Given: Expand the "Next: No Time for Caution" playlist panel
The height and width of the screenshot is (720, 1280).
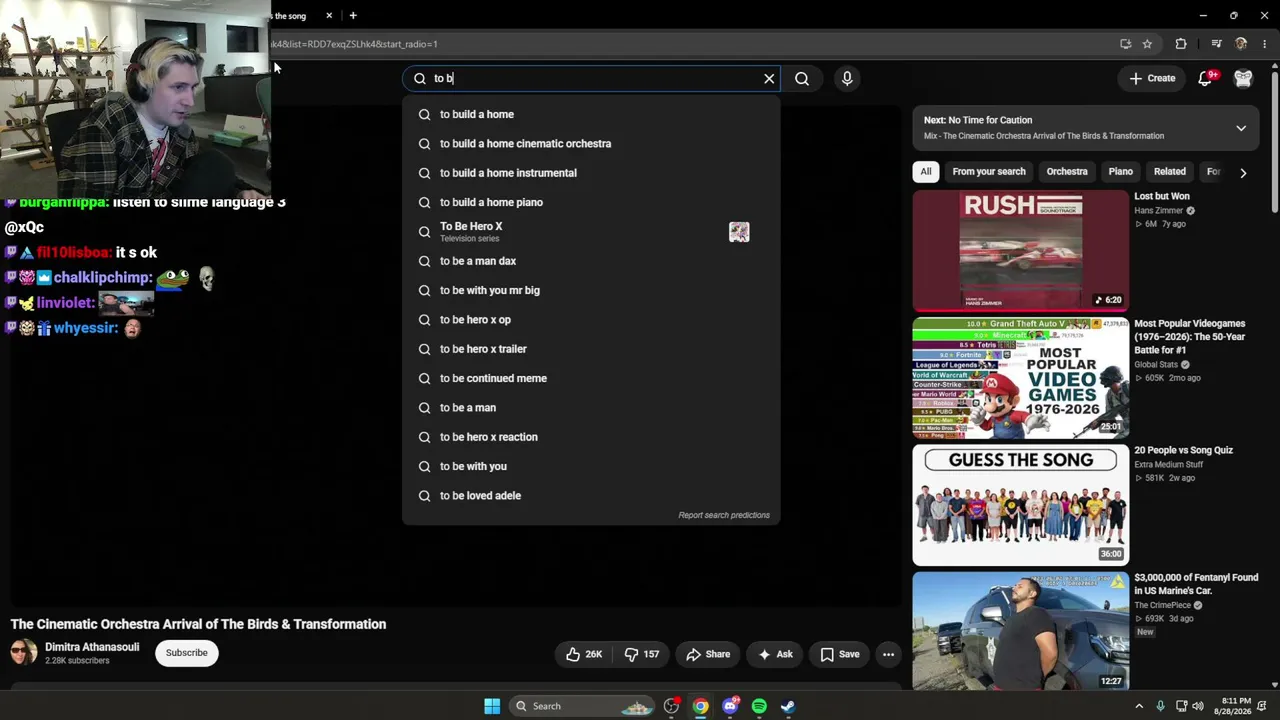Looking at the screenshot, I should pyautogui.click(x=1241, y=128).
